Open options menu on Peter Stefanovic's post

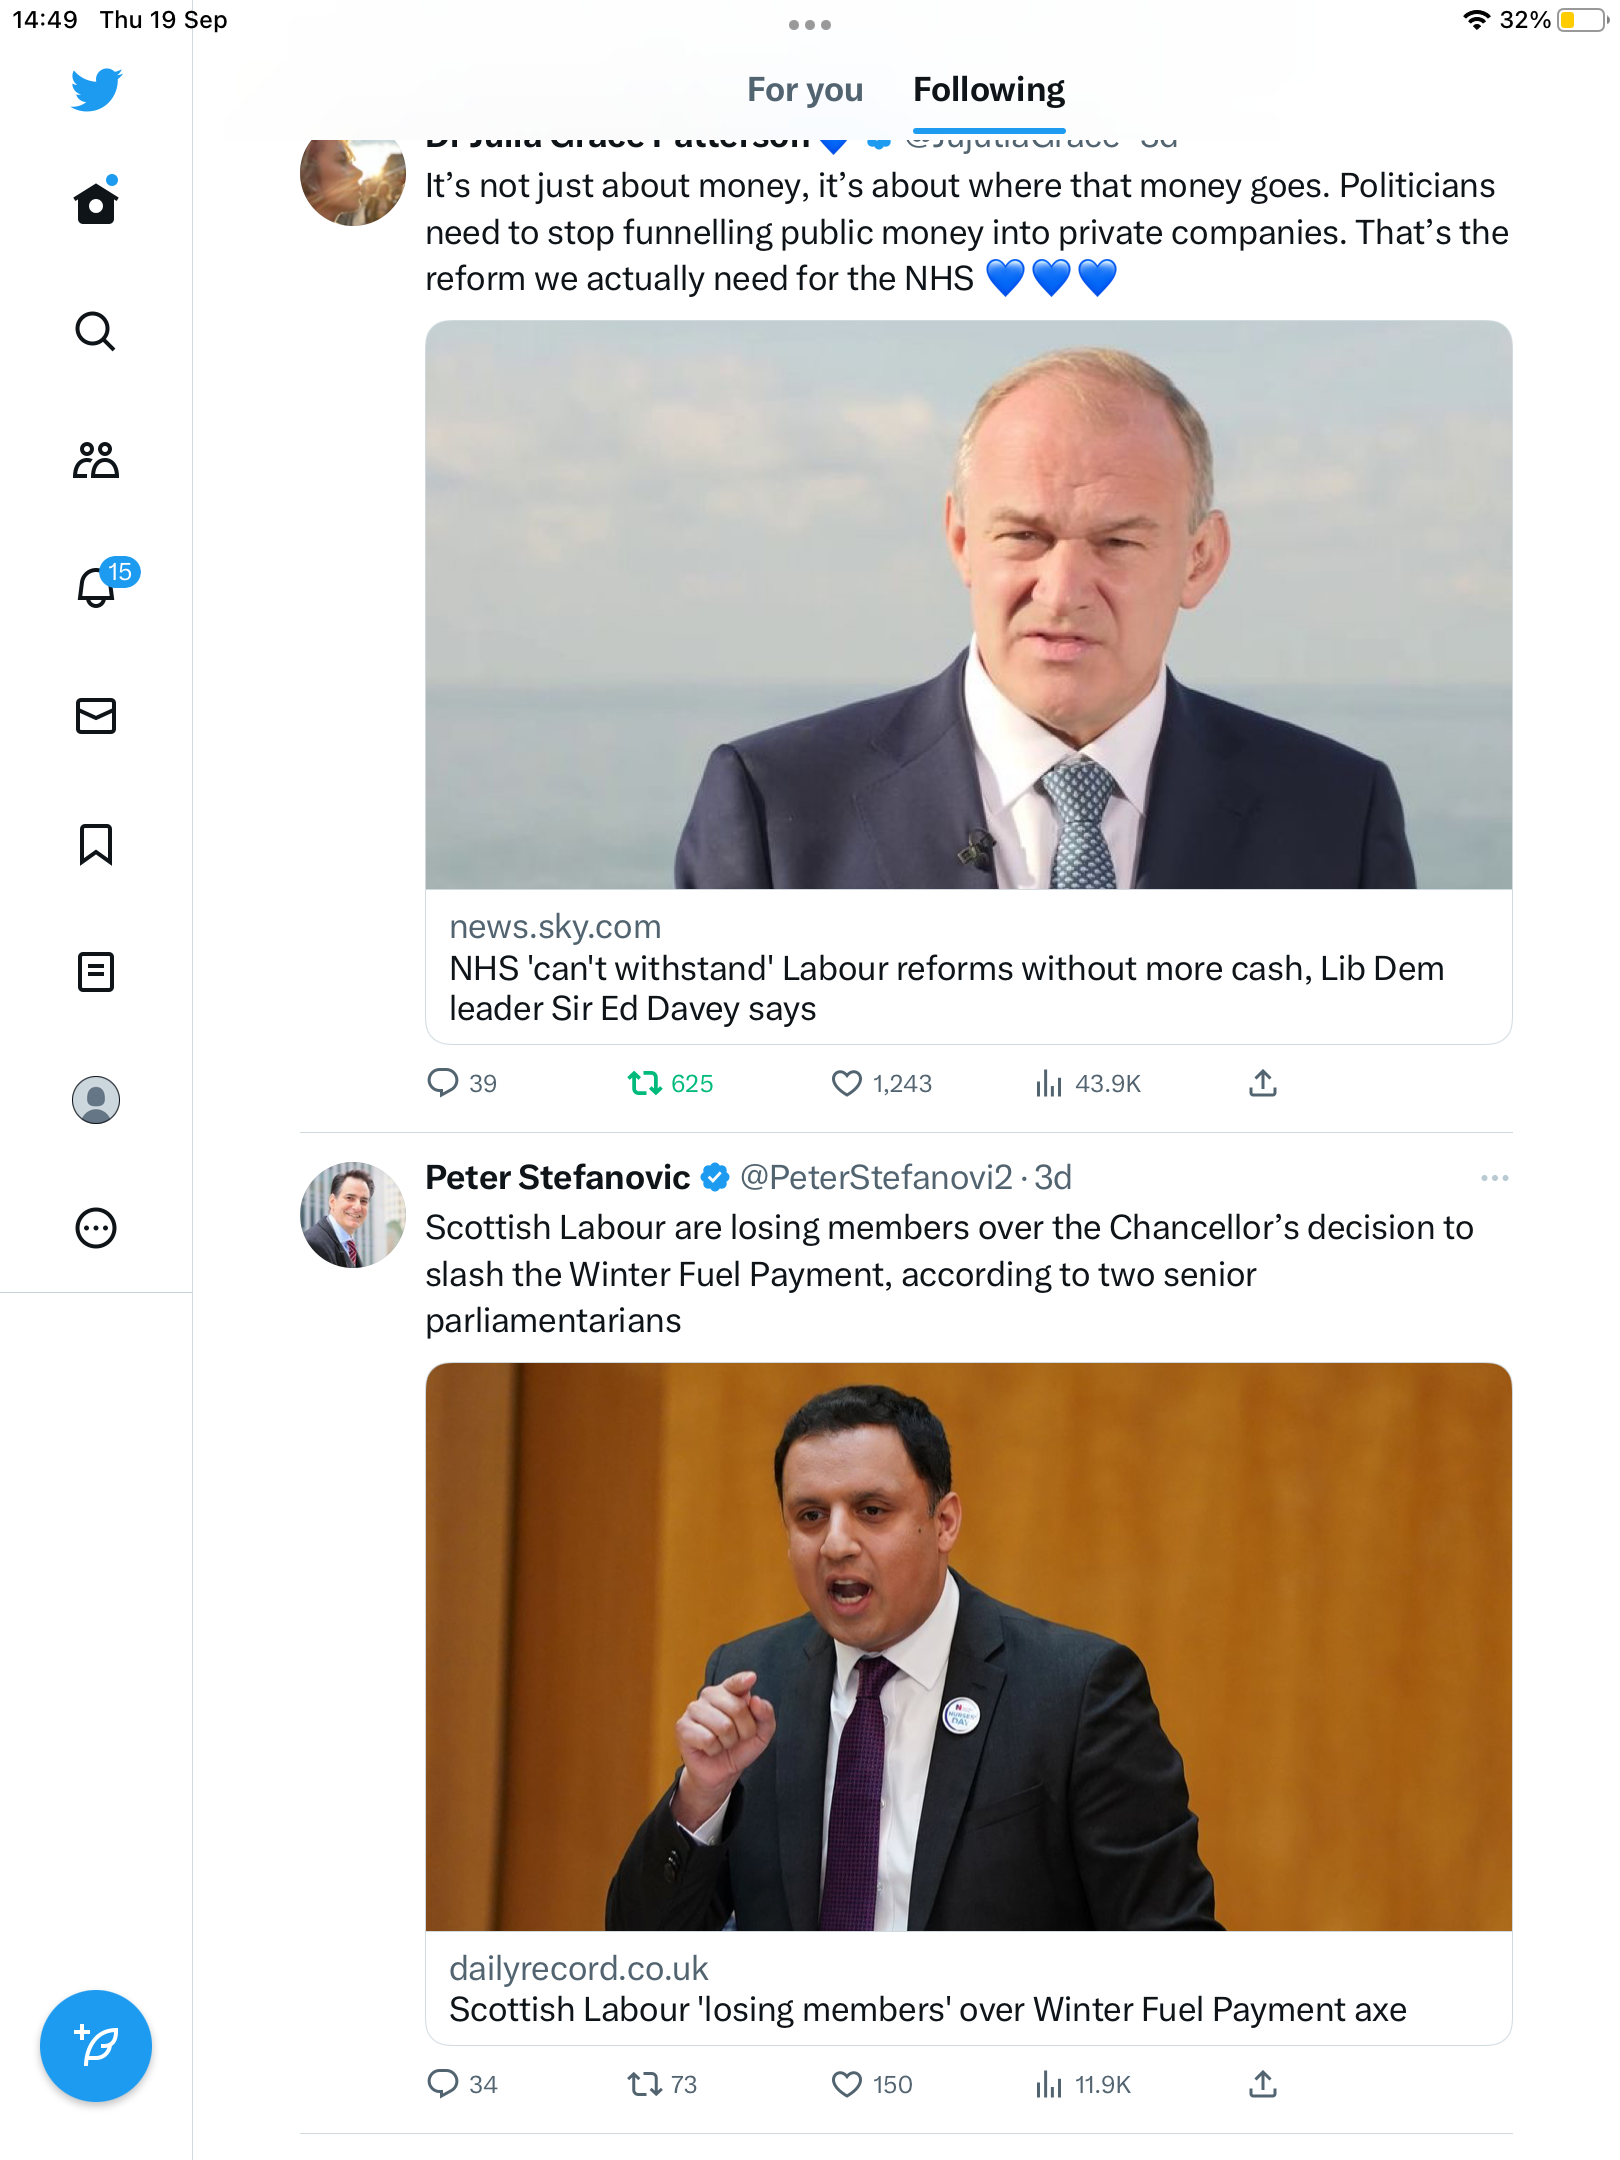pos(1494,1178)
